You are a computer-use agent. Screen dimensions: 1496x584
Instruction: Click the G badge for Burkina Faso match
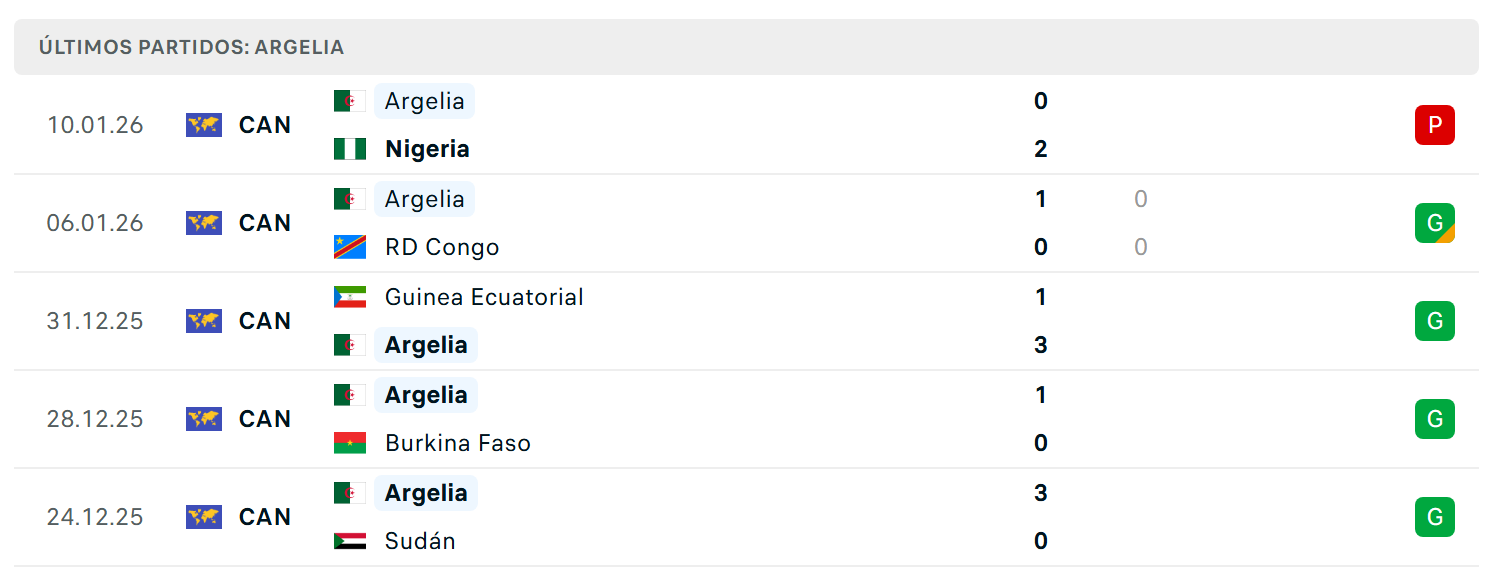point(1434,419)
